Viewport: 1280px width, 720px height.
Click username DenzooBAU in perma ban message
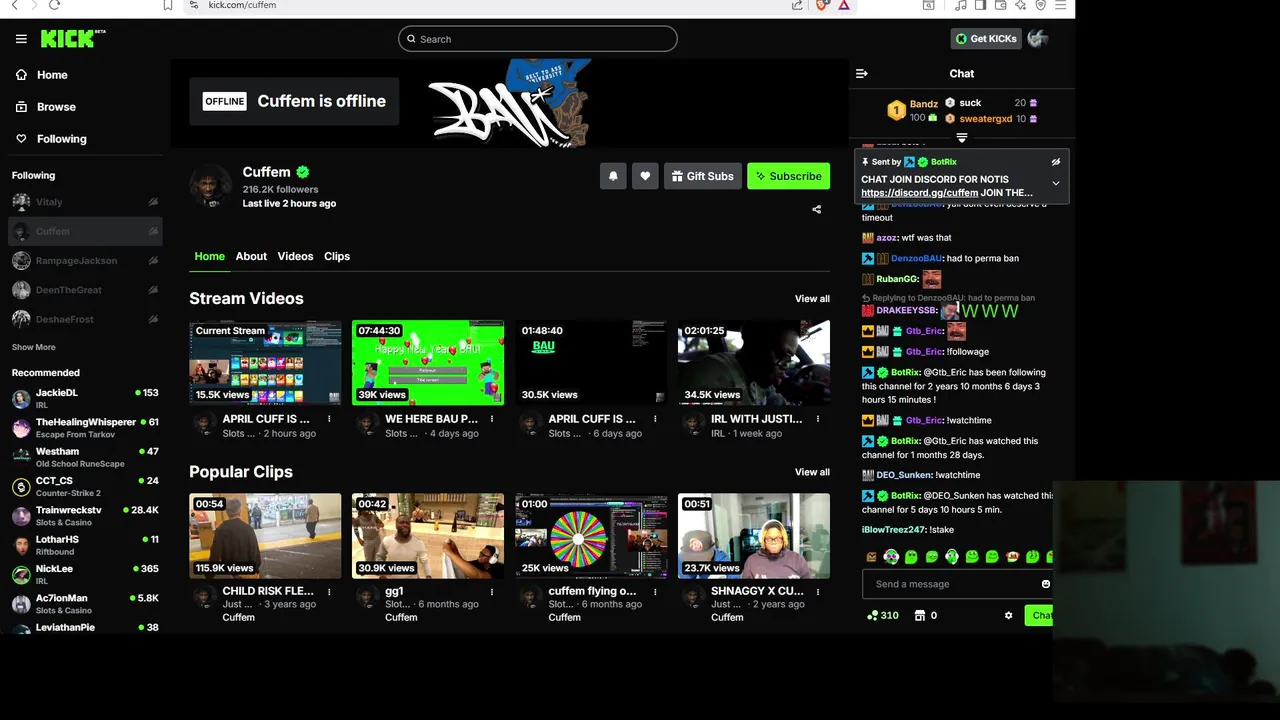point(916,258)
